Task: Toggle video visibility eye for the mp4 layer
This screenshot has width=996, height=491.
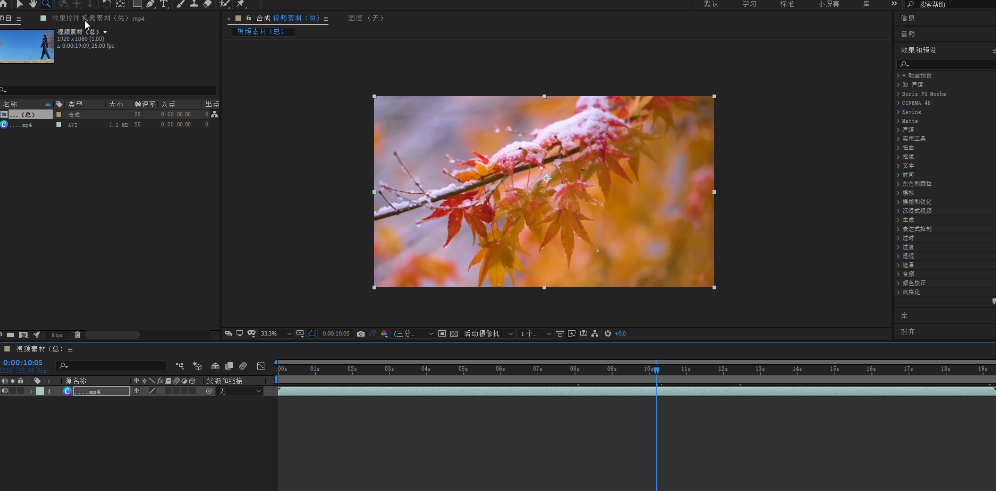Action: pos(4,391)
